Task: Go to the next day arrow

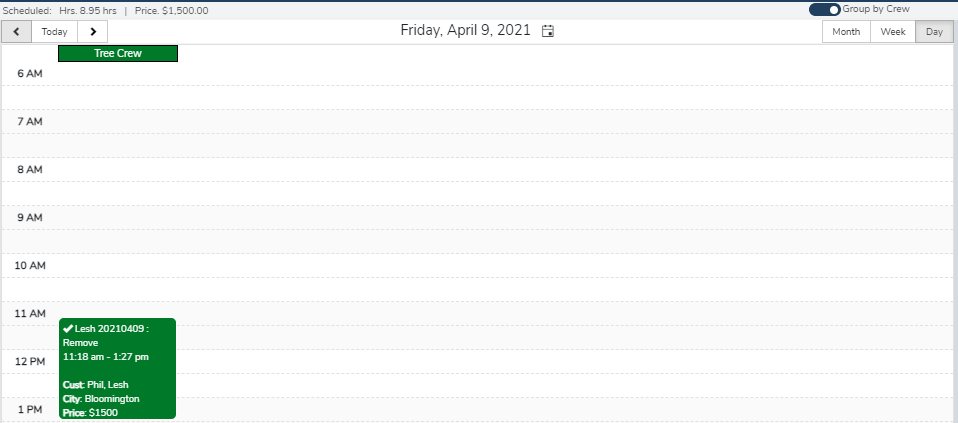Action: [93, 32]
